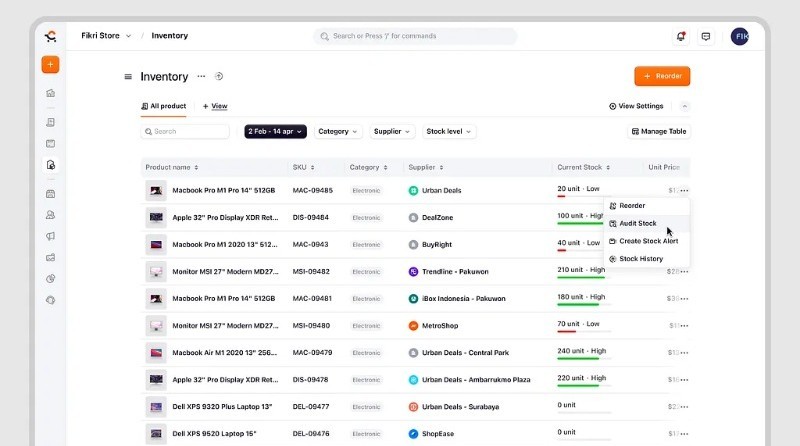Focus the table Search field
The image size is (800, 446).
tap(185, 132)
